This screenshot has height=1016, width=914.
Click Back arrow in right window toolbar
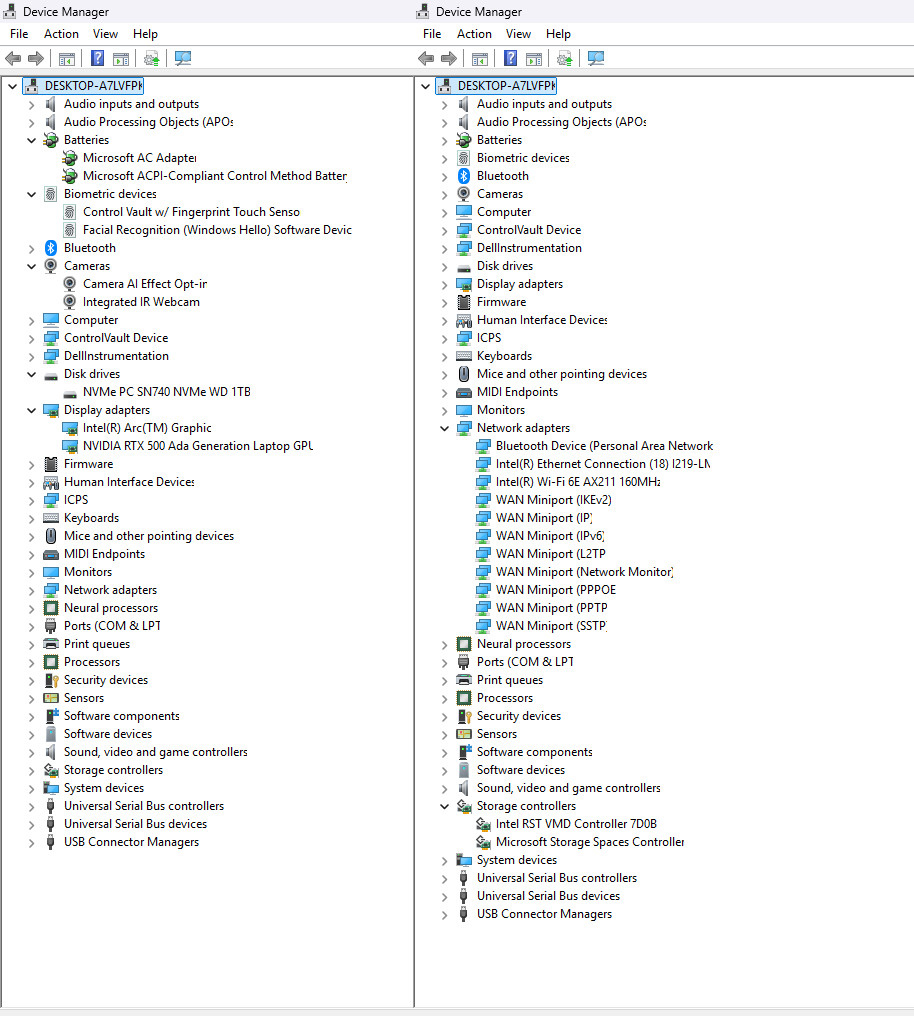coord(426,58)
